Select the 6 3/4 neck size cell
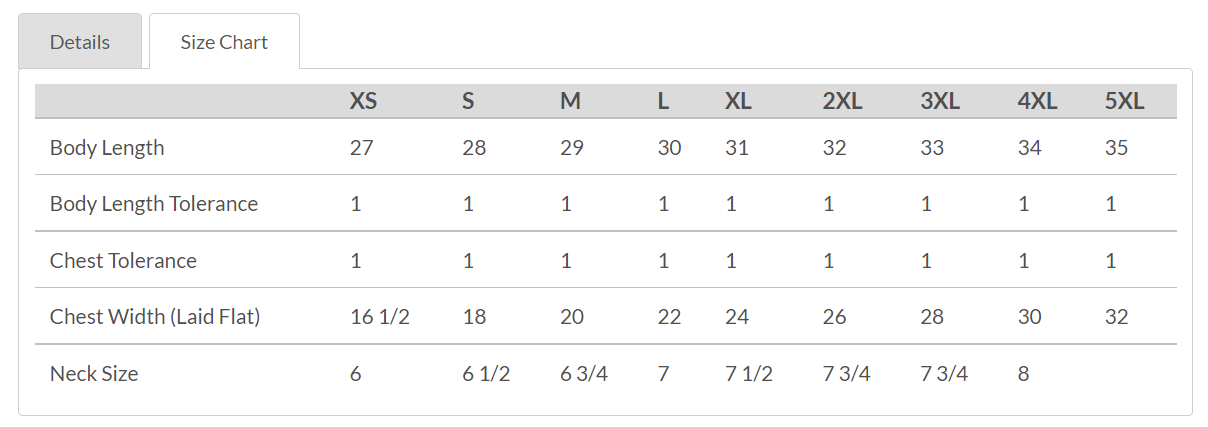The width and height of the screenshot is (1208, 427). (584, 374)
